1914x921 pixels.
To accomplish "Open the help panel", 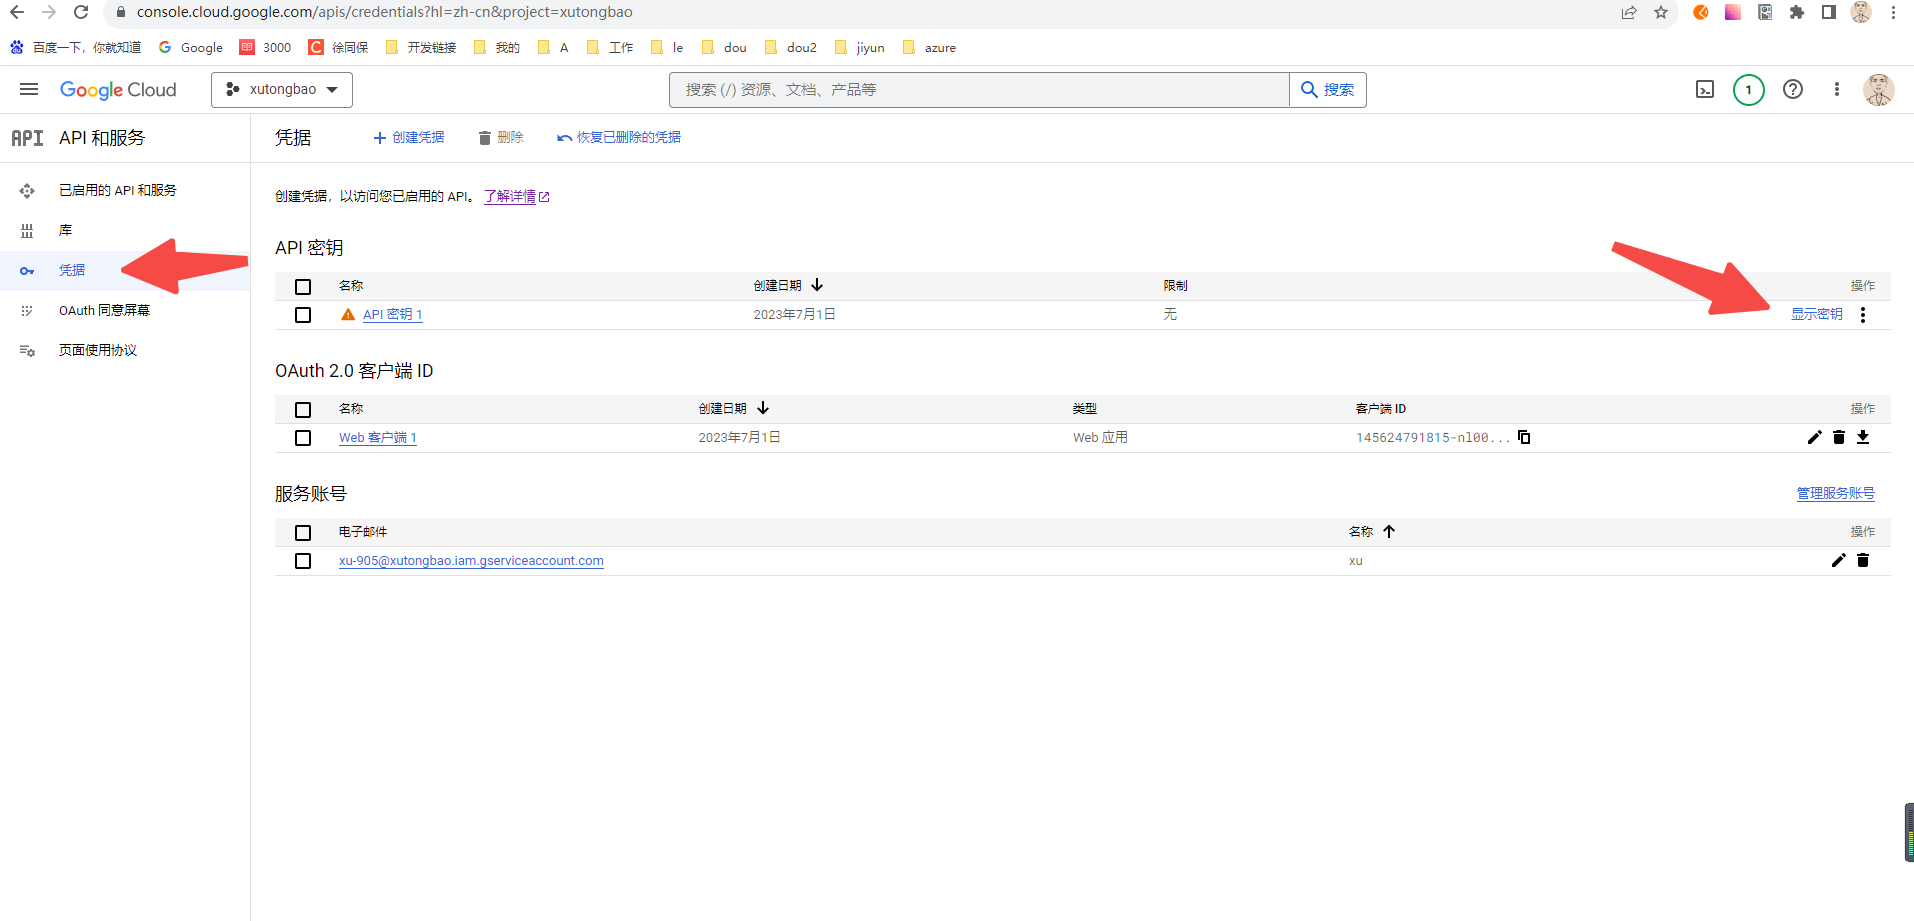I will pyautogui.click(x=1792, y=89).
